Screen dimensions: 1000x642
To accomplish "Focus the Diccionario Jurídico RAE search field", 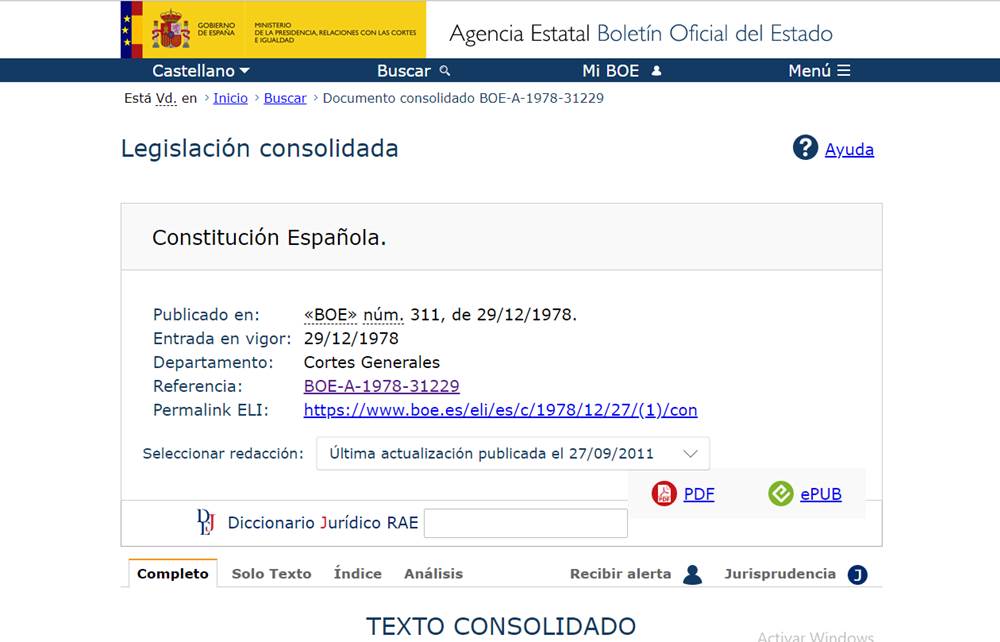I will [525, 523].
